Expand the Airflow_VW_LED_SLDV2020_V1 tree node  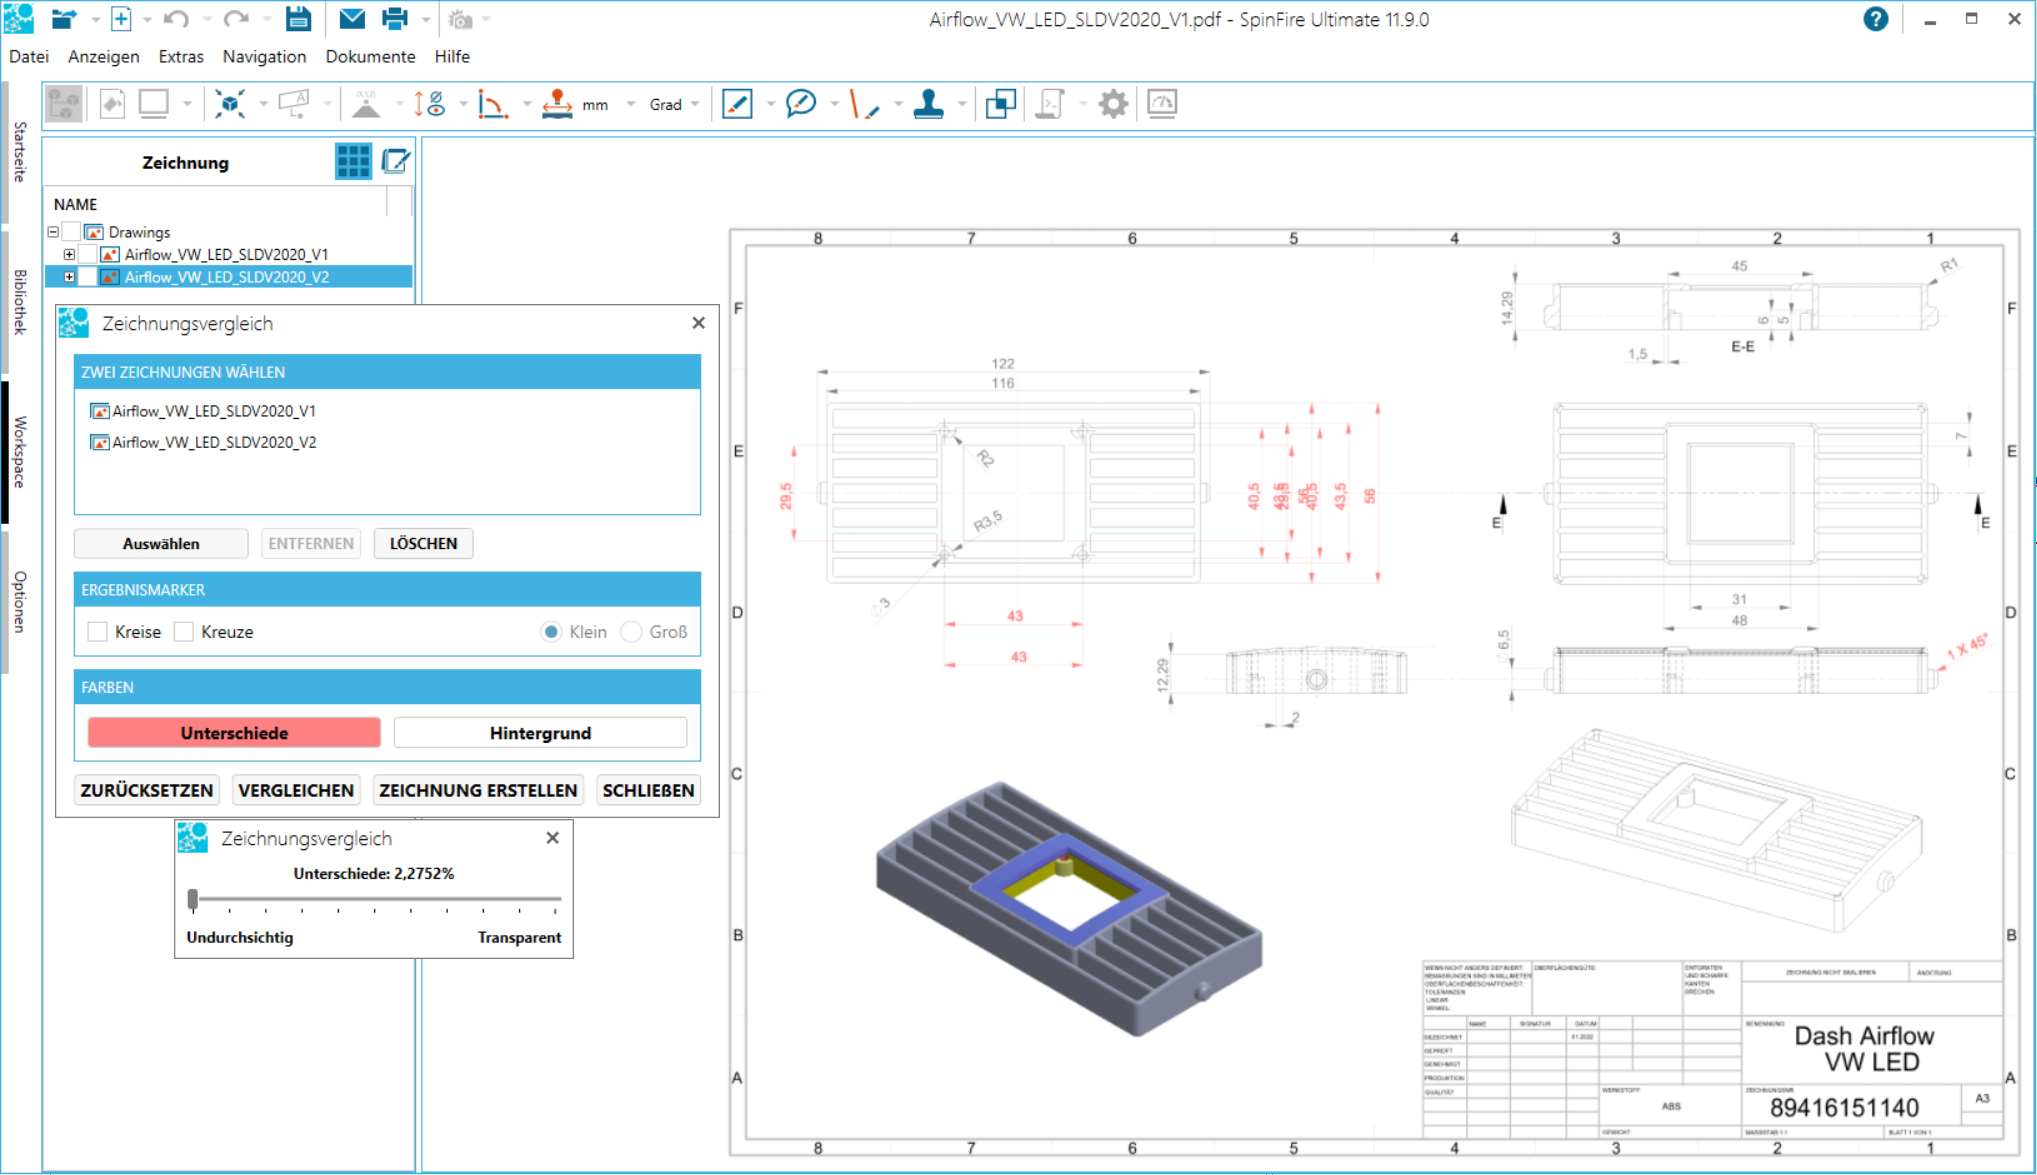[x=69, y=255]
